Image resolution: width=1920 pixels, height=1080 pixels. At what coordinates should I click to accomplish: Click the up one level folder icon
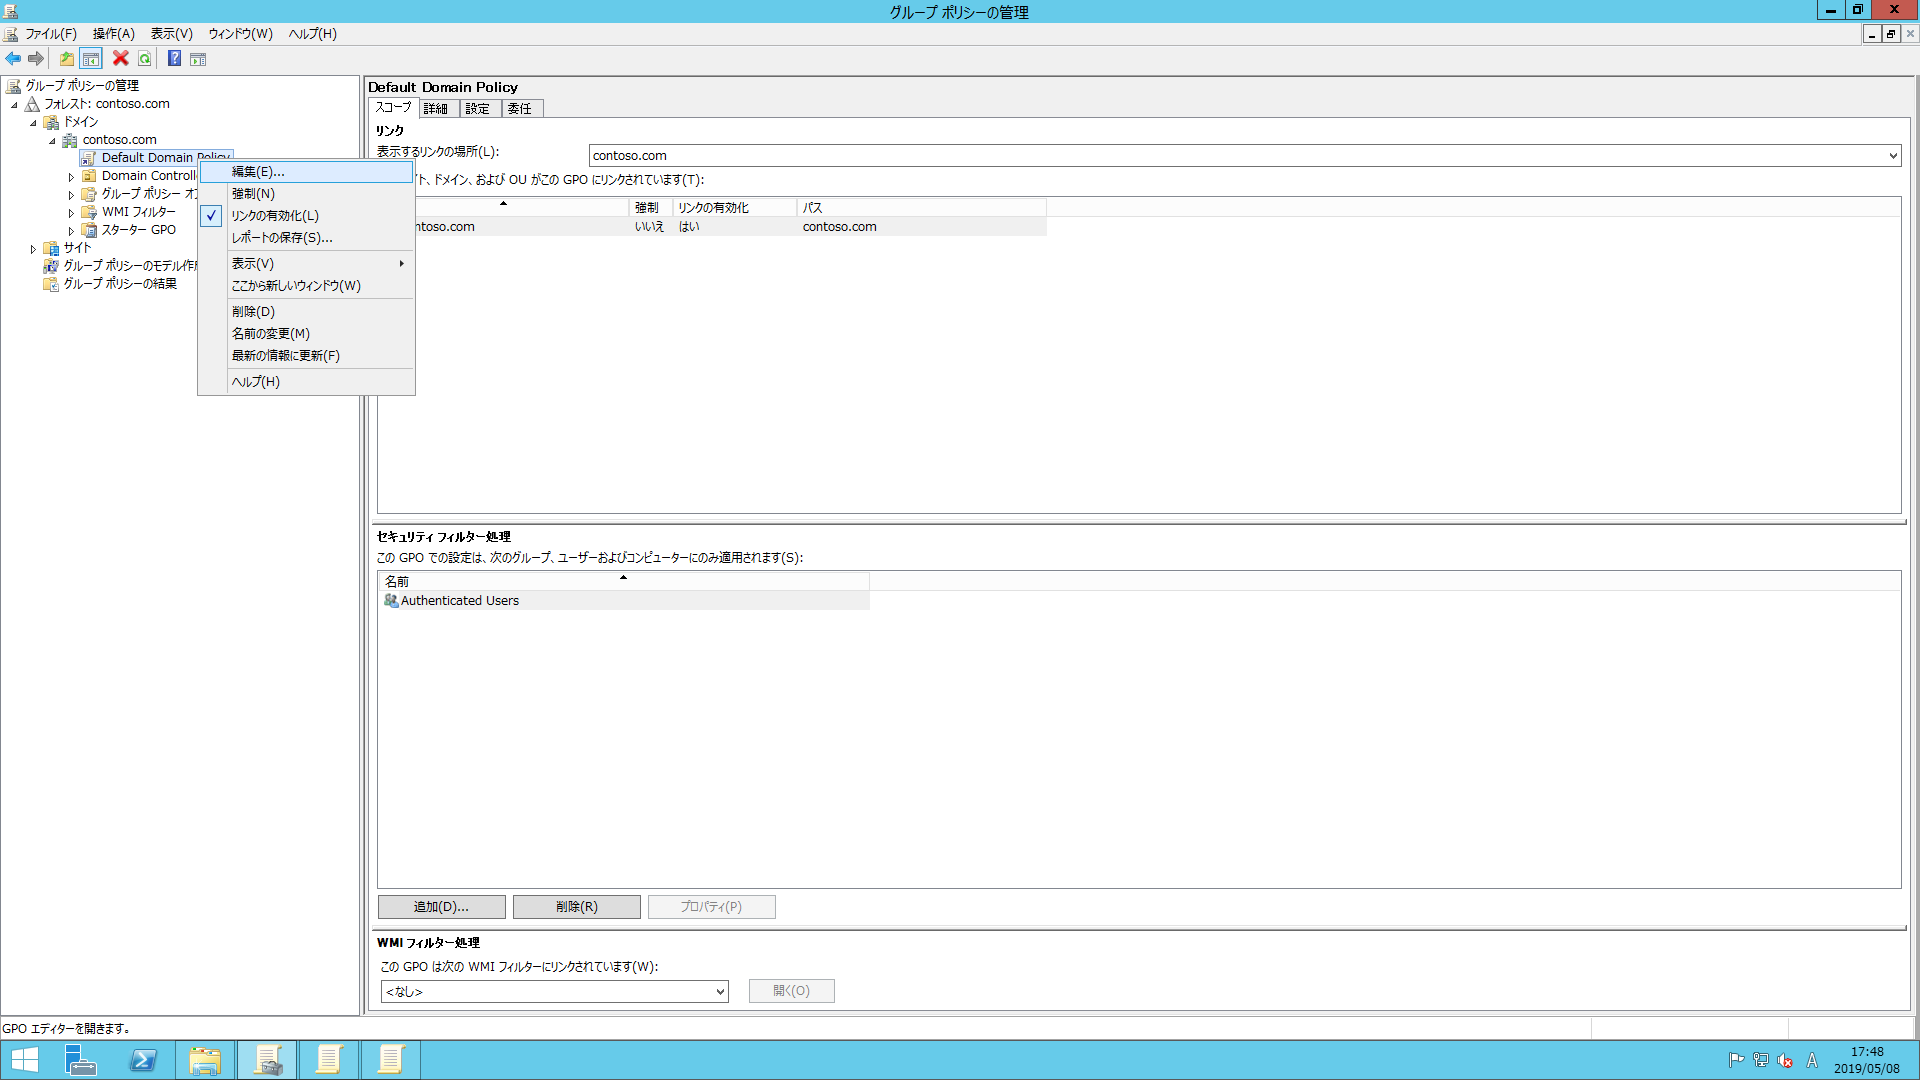tap(66, 59)
